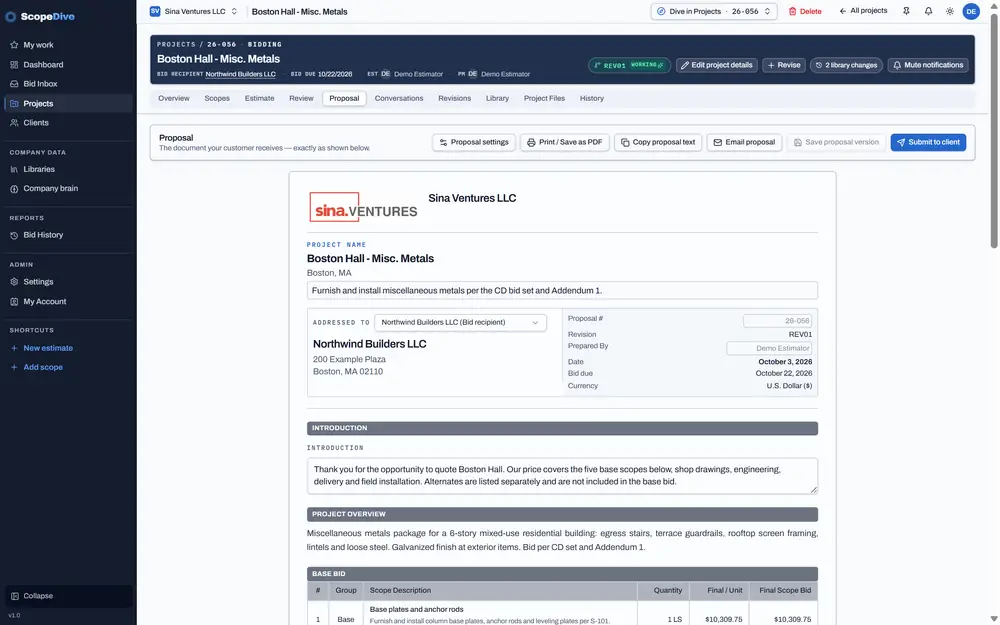Screen dimensions: 1000x625
Task: Click Submit to client
Action: 928,142
